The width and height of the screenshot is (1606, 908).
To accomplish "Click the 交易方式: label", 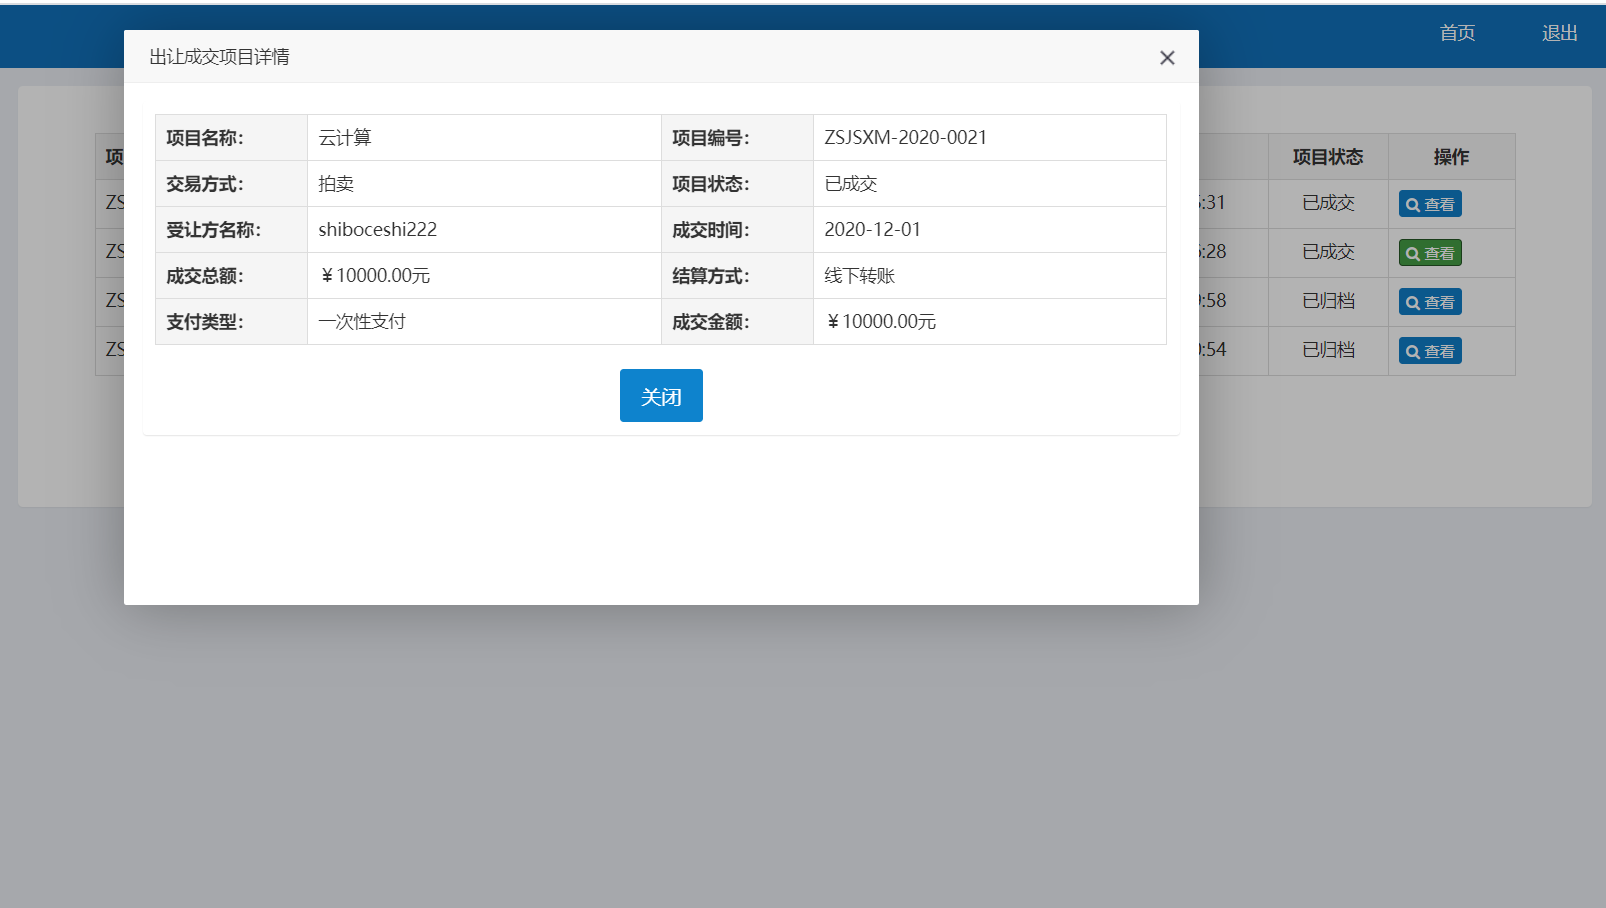I will click(x=205, y=184).
